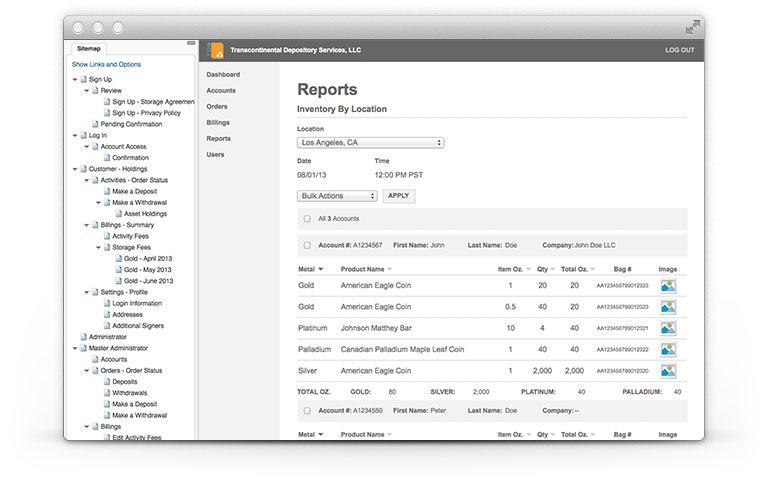
Task: Click page icon next to Confirmation
Action: (x=107, y=158)
